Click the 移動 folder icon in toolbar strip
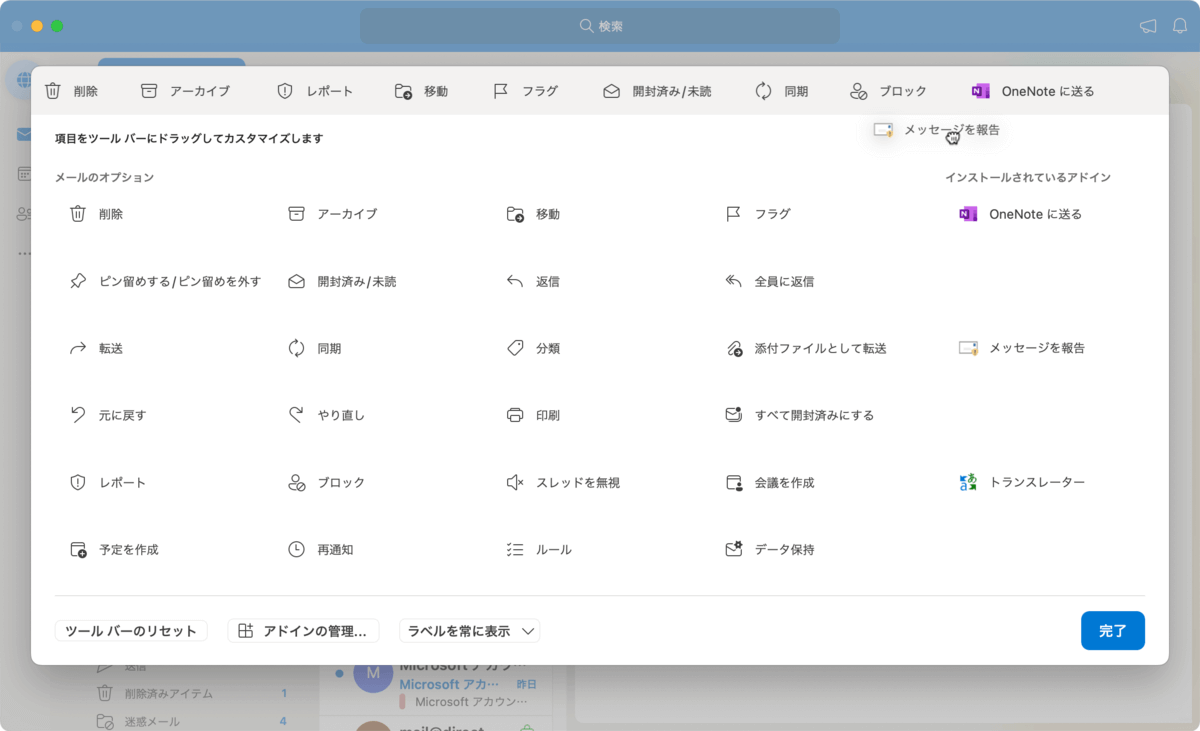1200x731 pixels. click(403, 91)
